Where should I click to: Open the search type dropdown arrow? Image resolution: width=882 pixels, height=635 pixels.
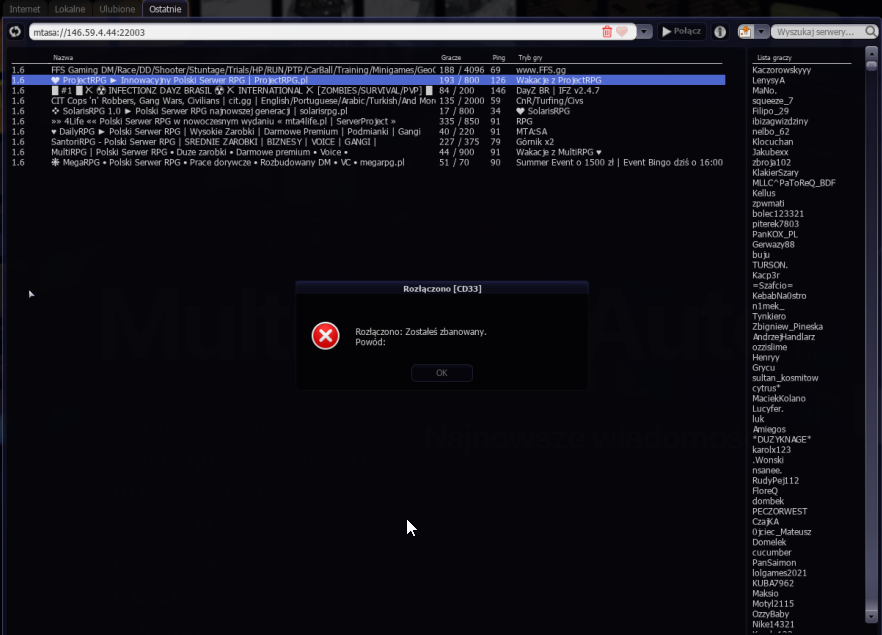pyautogui.click(x=761, y=31)
